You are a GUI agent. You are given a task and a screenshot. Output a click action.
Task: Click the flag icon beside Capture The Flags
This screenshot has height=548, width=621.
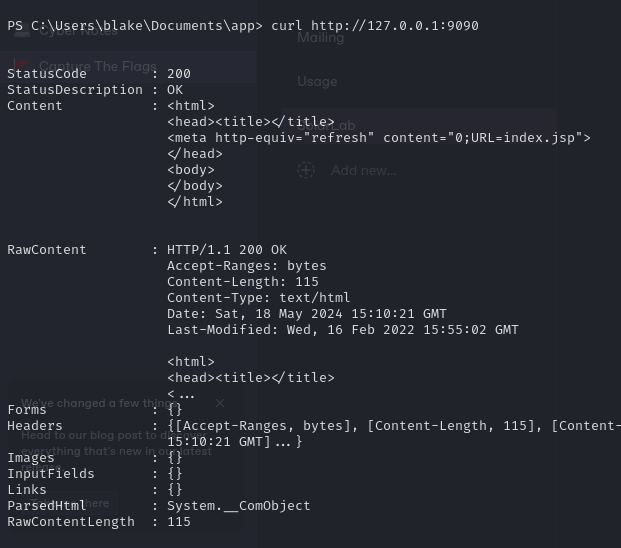pyautogui.click(x=22, y=67)
